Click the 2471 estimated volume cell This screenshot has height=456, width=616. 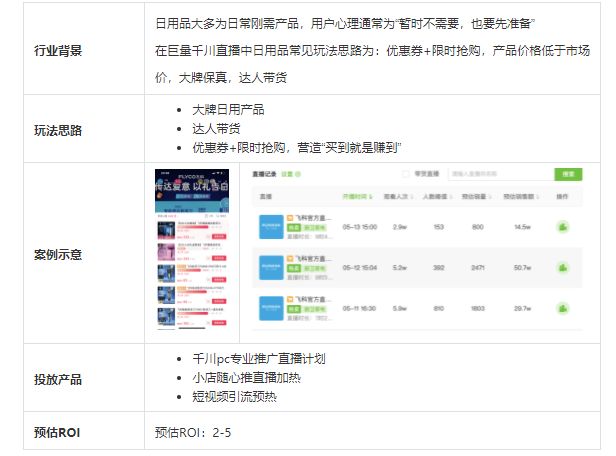pyautogui.click(x=478, y=268)
